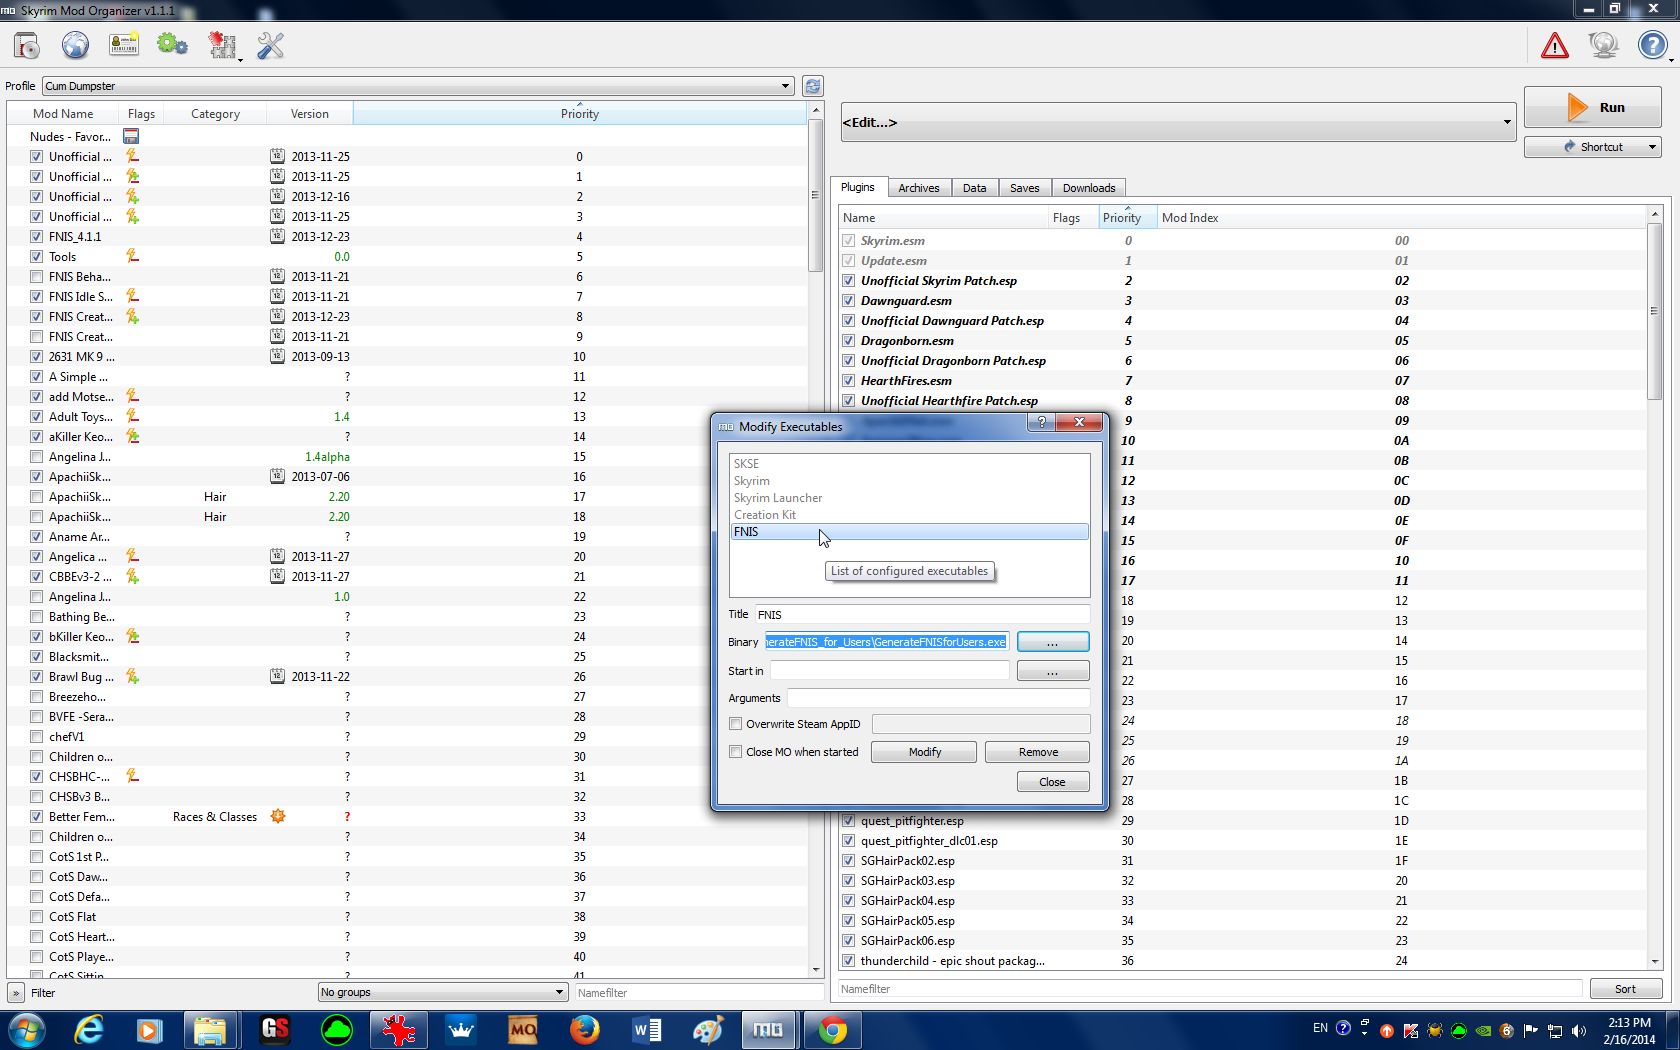The image size is (1680, 1050).
Task: Click the update globe icon at top right
Action: click(1604, 46)
